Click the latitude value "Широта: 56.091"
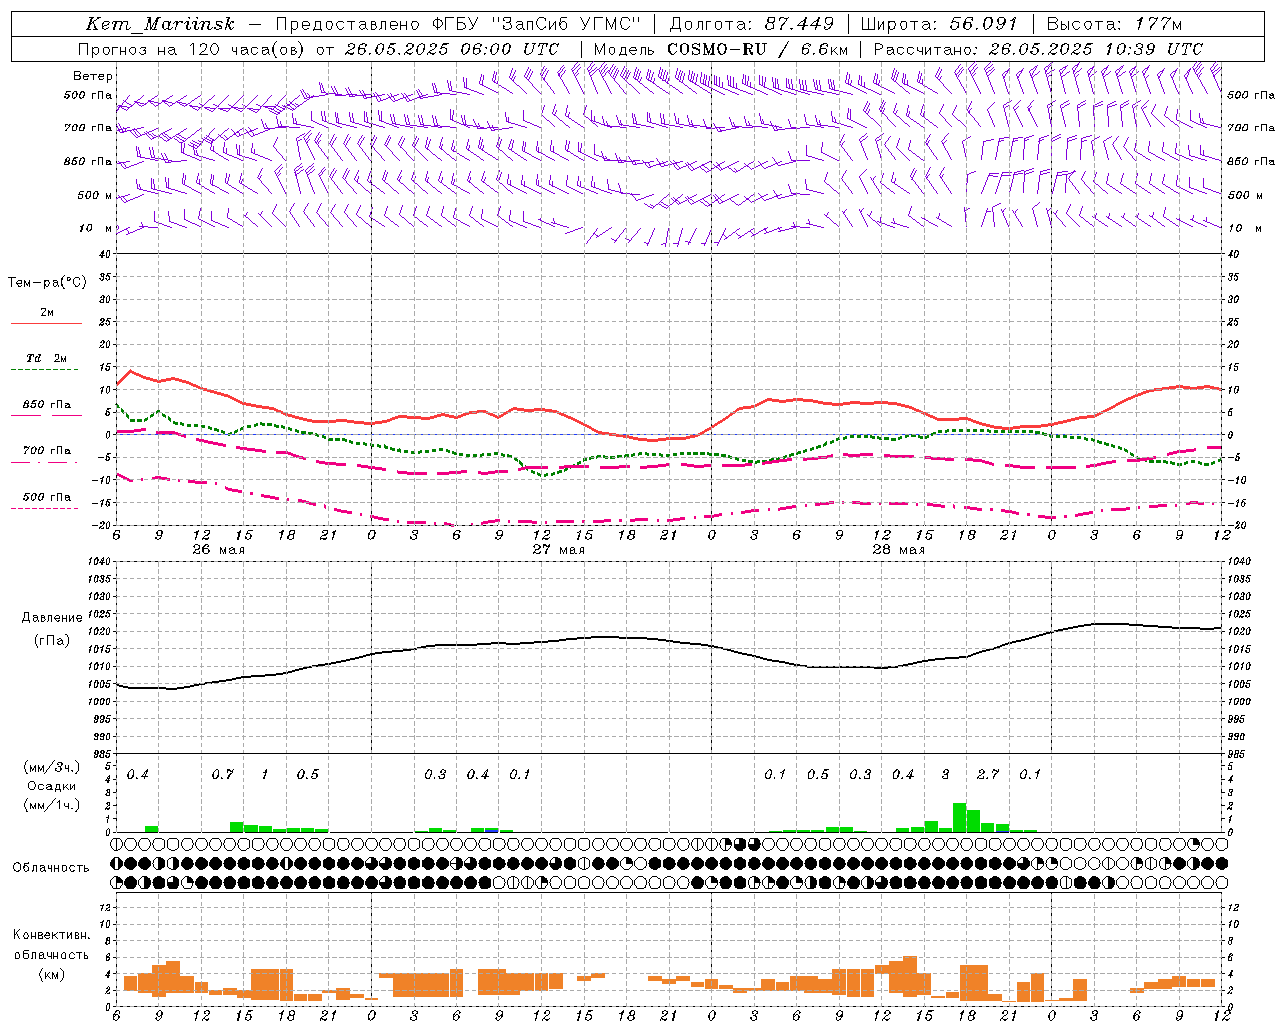 (939, 24)
